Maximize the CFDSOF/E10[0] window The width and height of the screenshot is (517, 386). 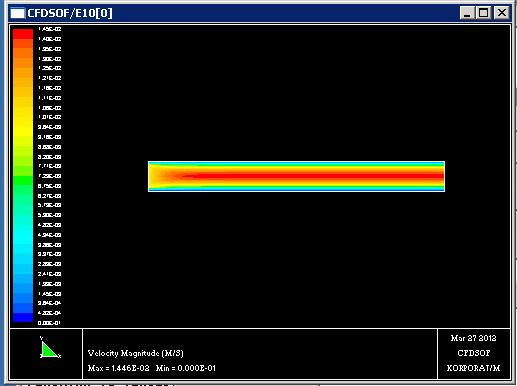(483, 13)
